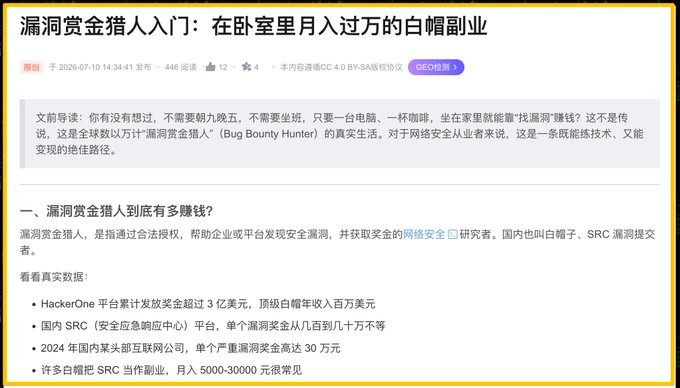This screenshot has width=680, height=388.
Task: Click the favorite count 4
Action: coord(256,67)
